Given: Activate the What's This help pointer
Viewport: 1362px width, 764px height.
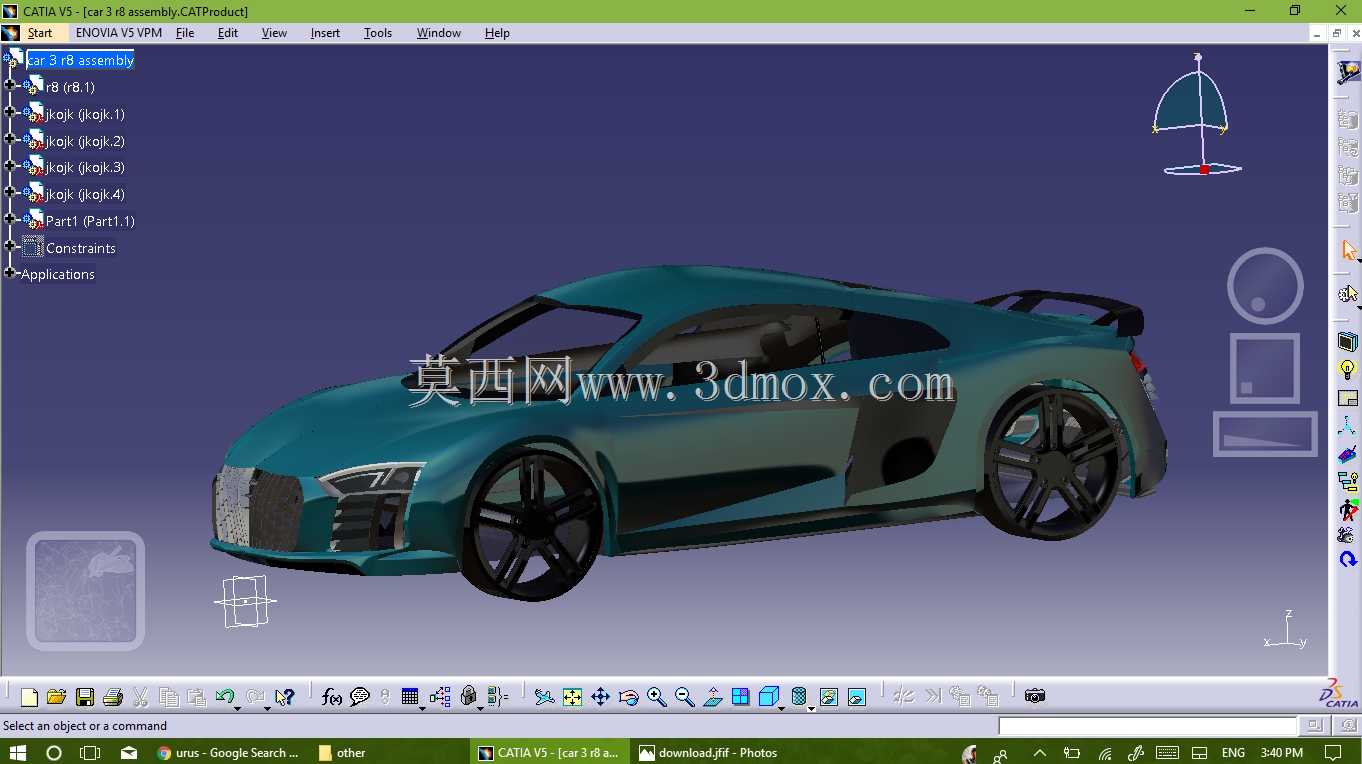Looking at the screenshot, I should [x=285, y=697].
